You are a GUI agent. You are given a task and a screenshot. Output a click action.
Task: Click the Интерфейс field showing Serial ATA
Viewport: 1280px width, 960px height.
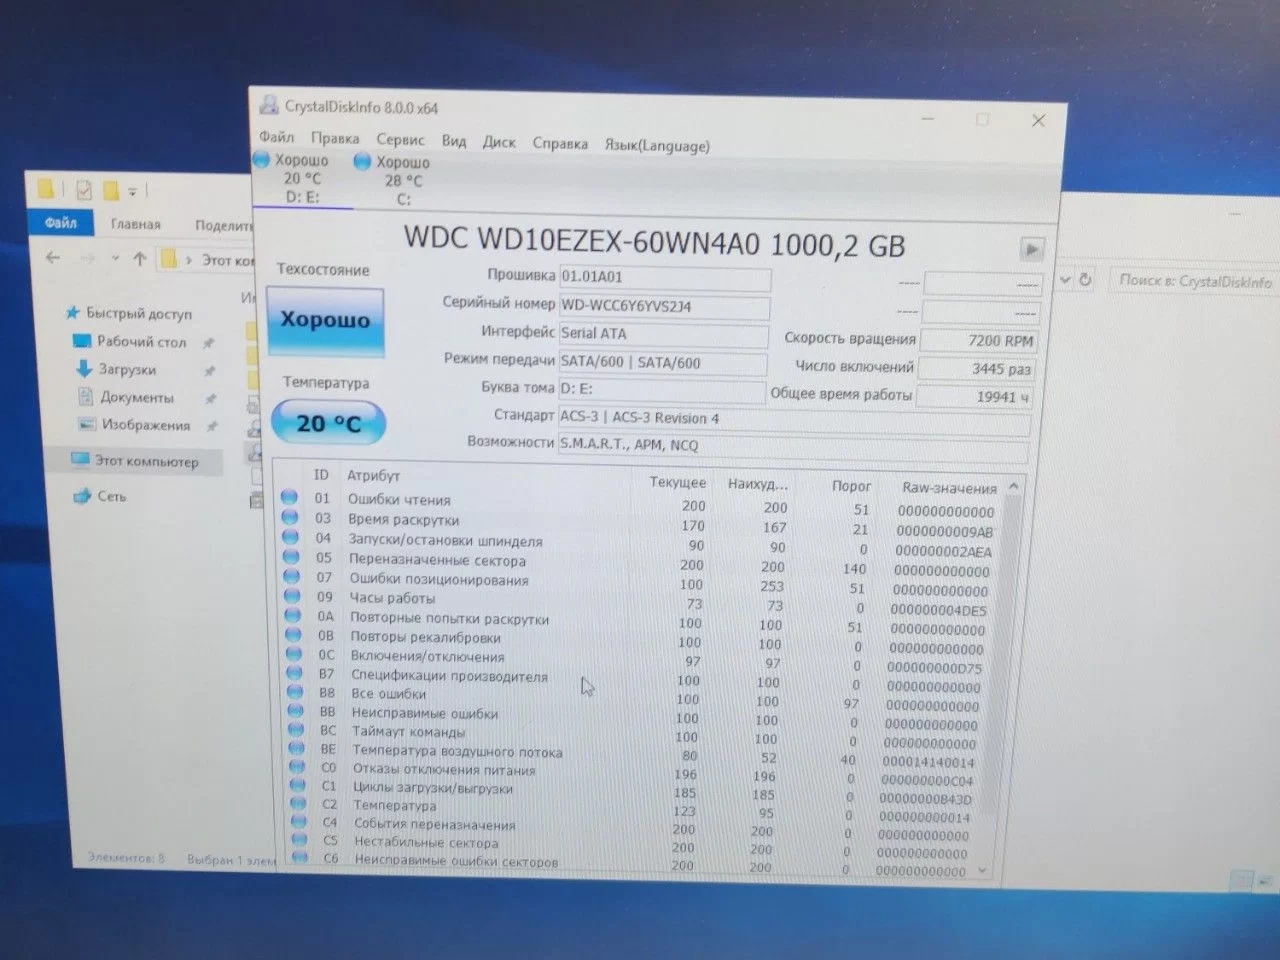tap(663, 334)
